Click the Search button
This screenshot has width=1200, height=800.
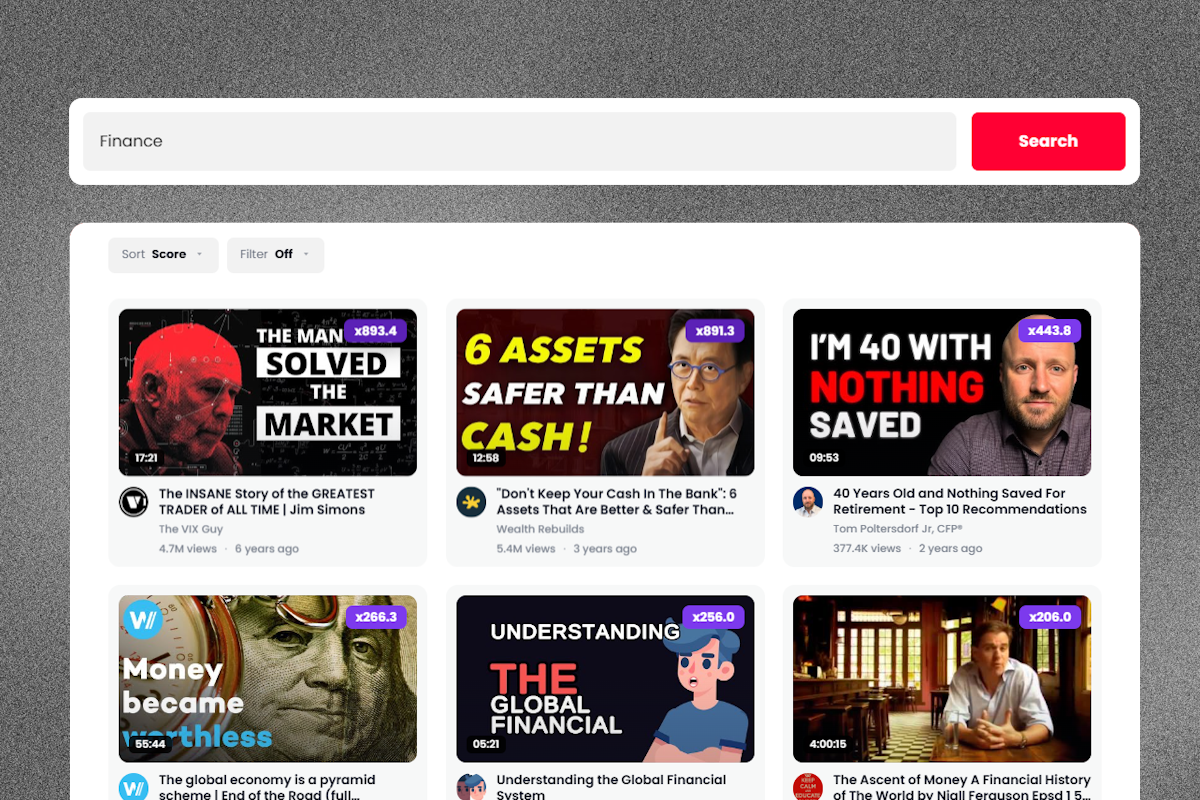pyautogui.click(x=1048, y=141)
